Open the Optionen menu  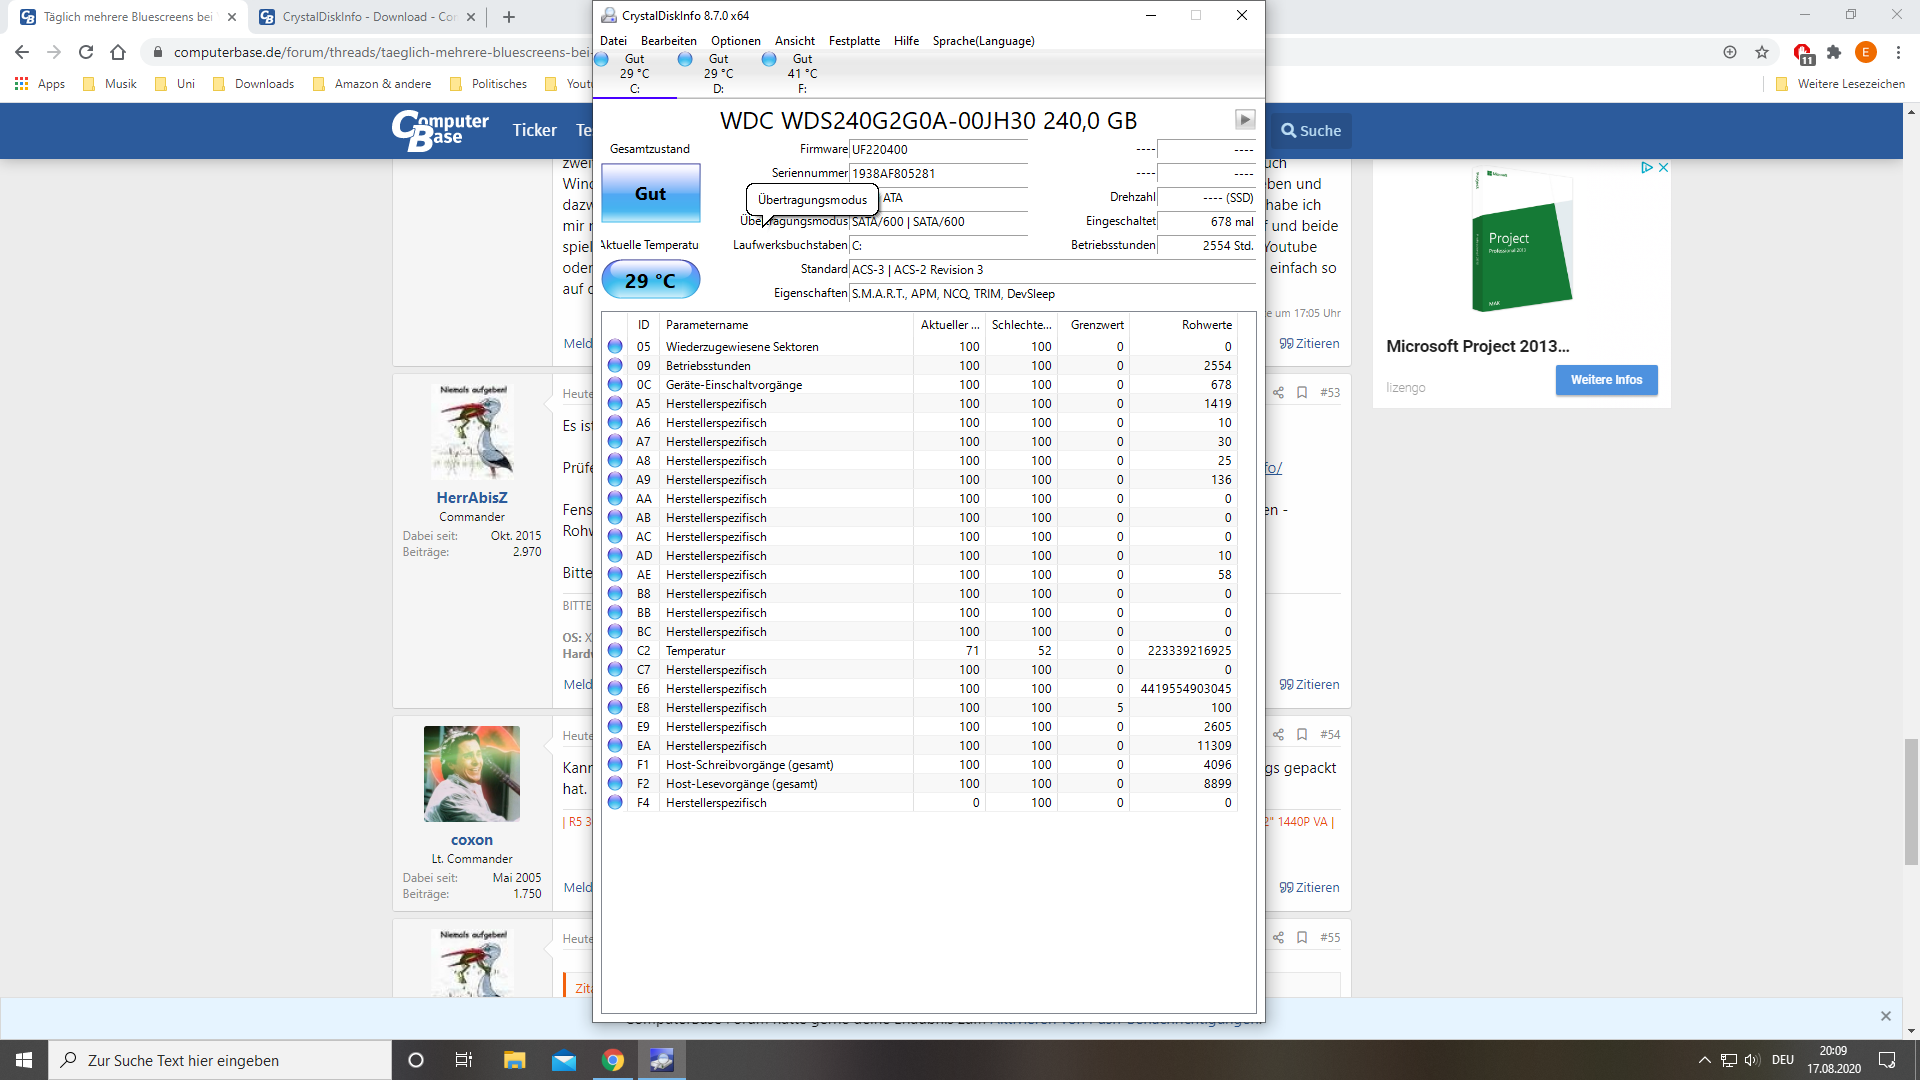tap(735, 41)
